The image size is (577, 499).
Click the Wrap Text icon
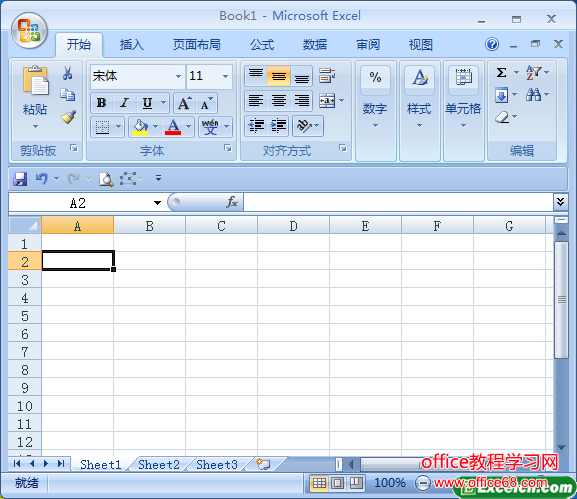[327, 75]
